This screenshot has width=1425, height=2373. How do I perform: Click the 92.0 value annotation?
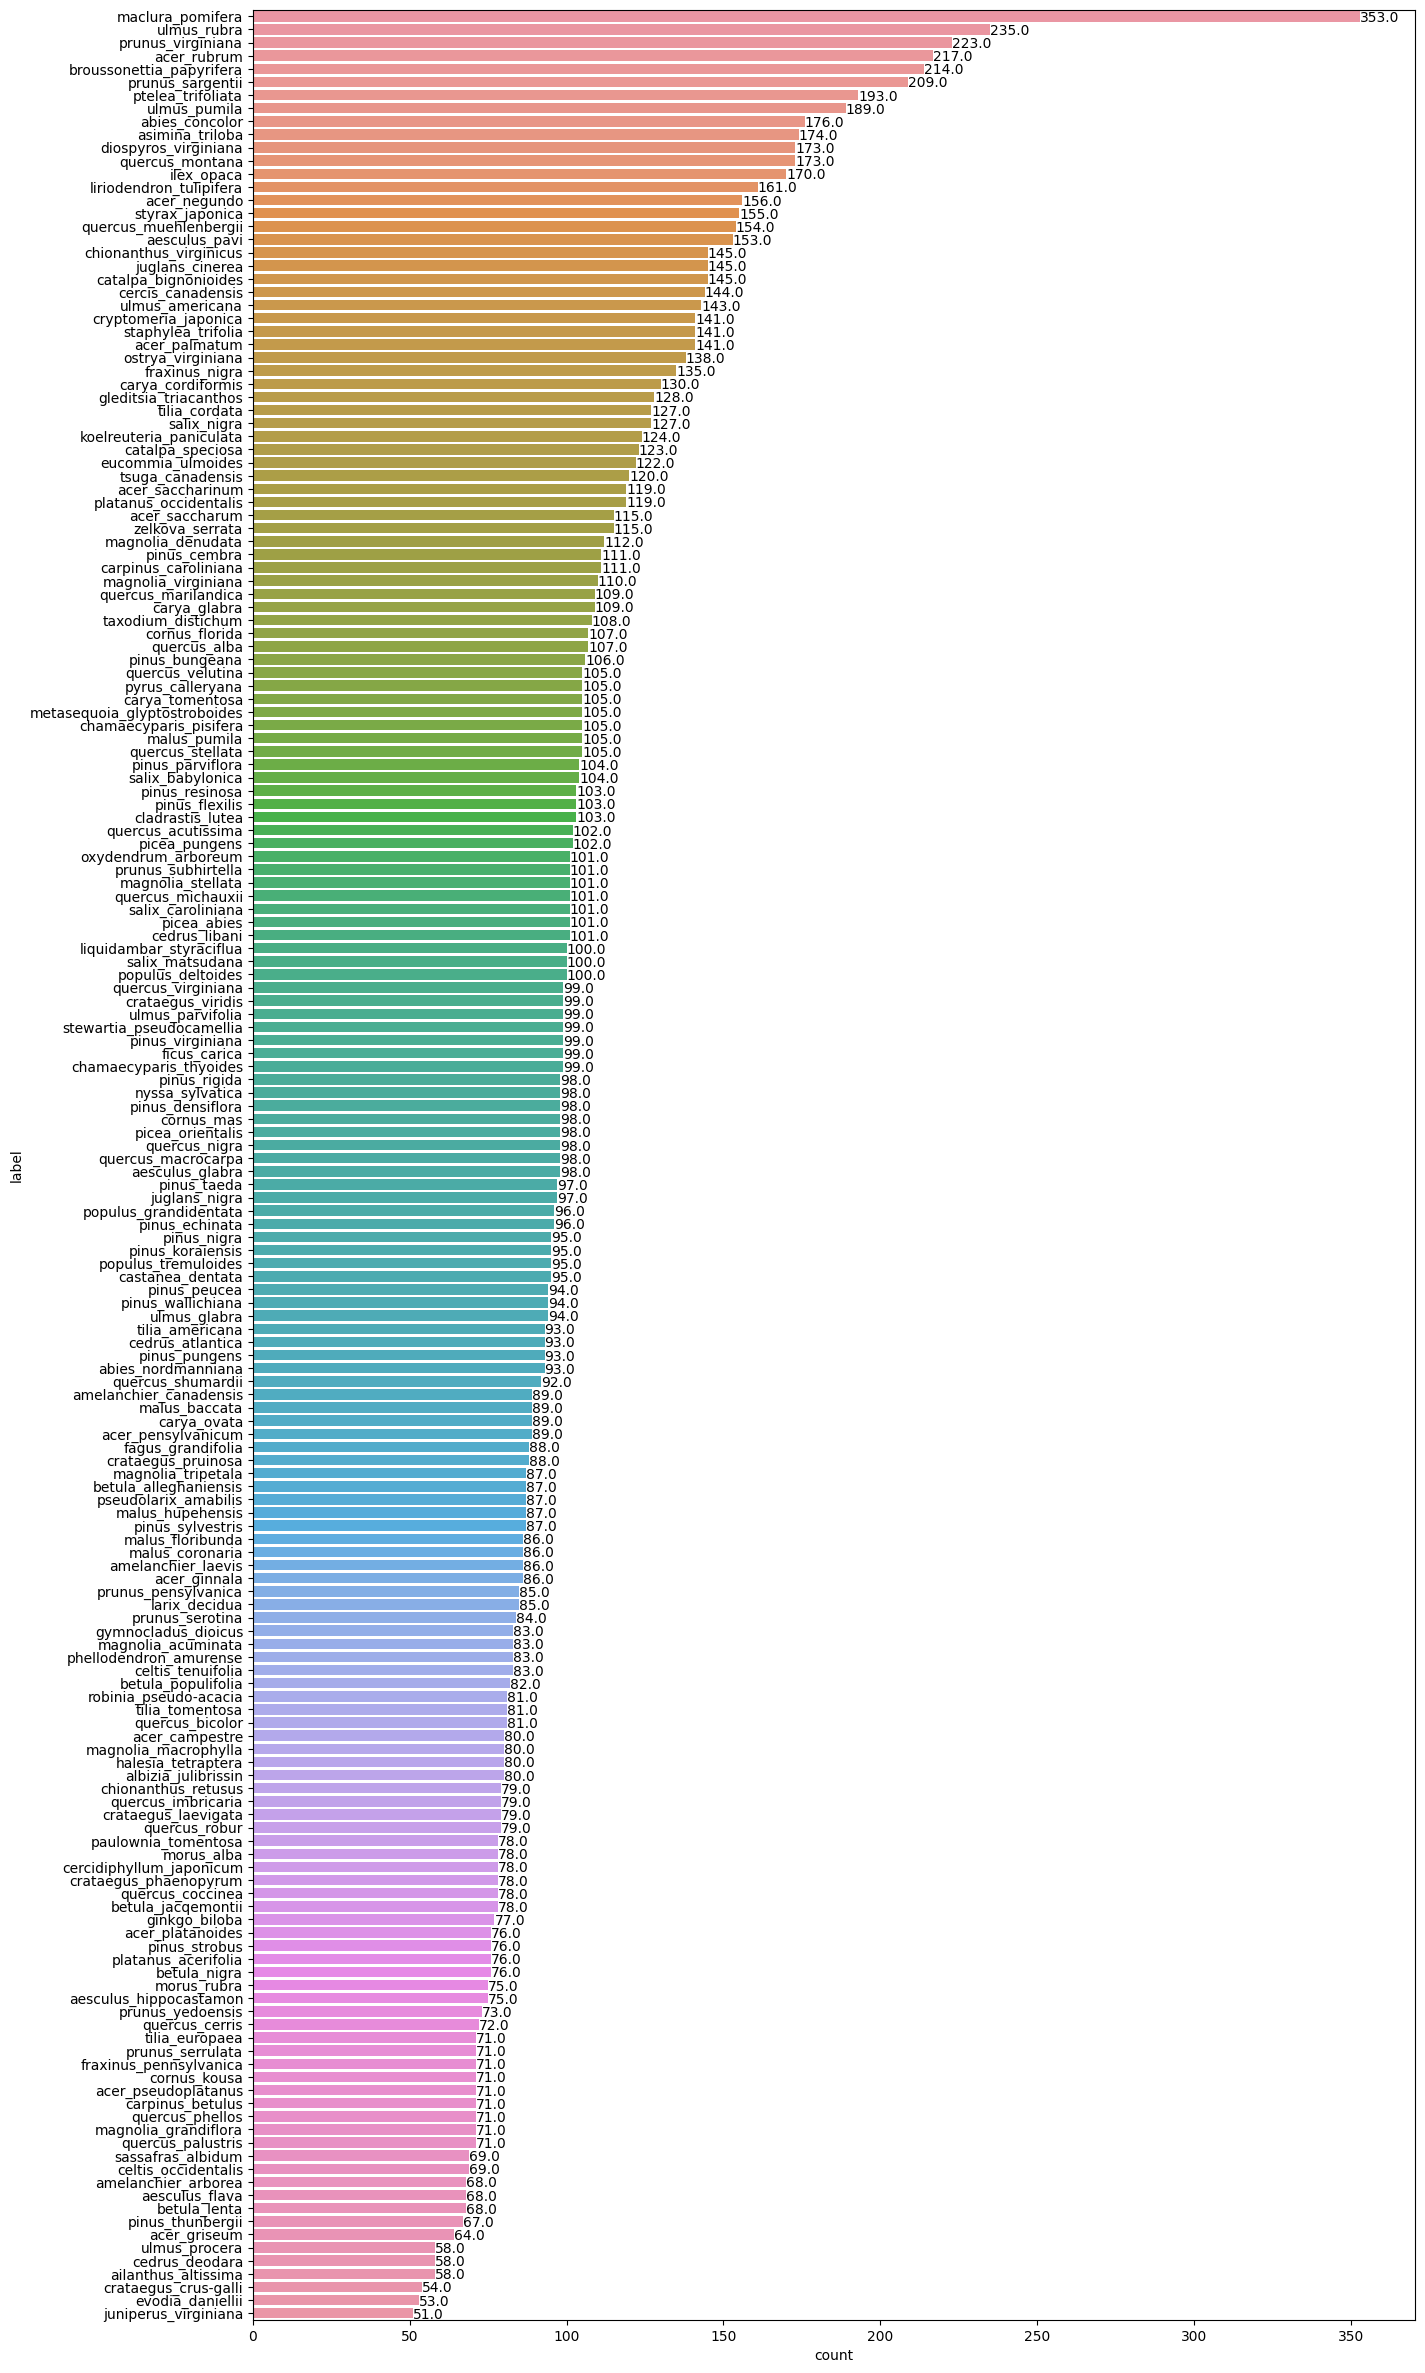tap(557, 1382)
